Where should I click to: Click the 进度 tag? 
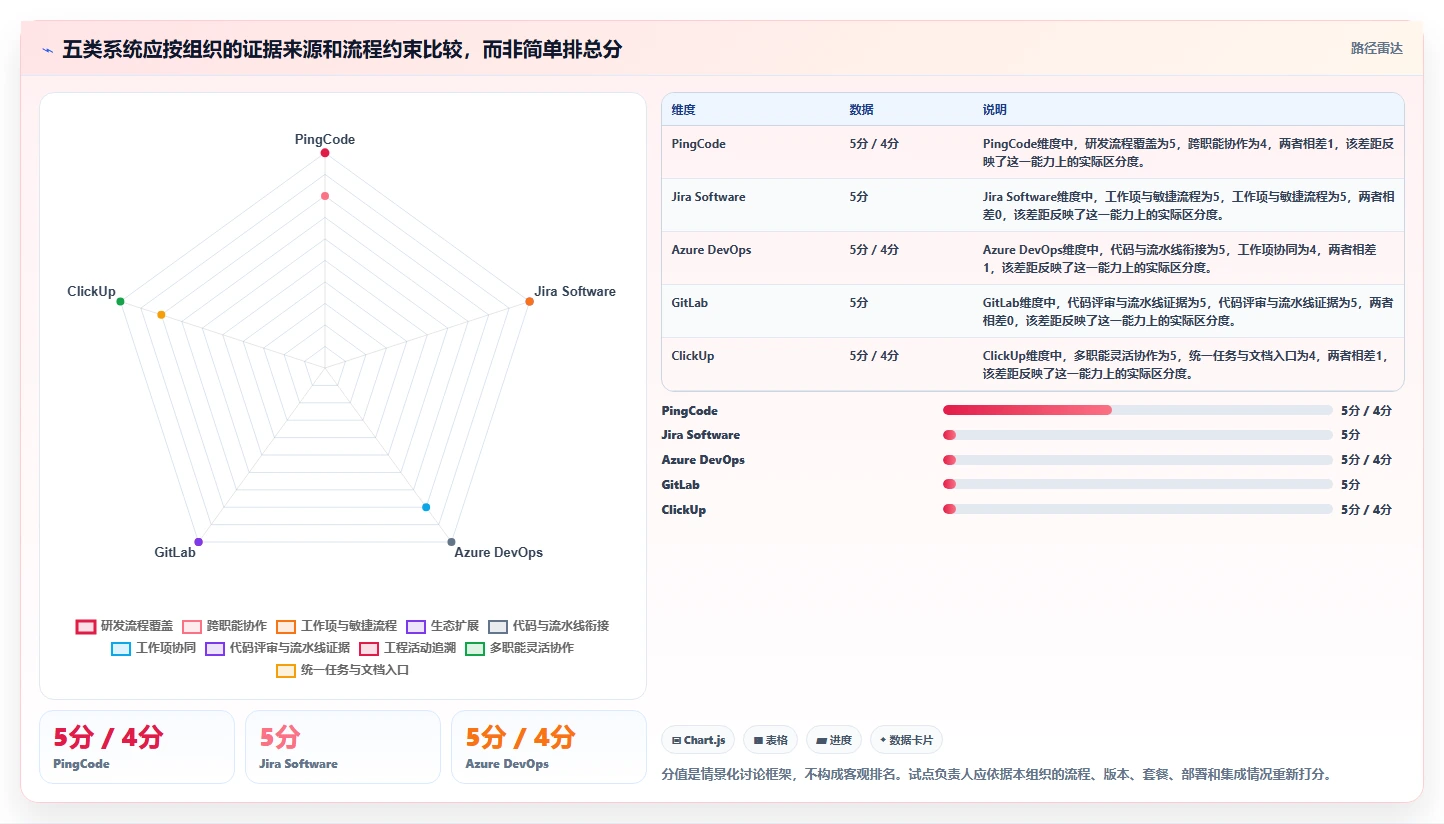834,740
